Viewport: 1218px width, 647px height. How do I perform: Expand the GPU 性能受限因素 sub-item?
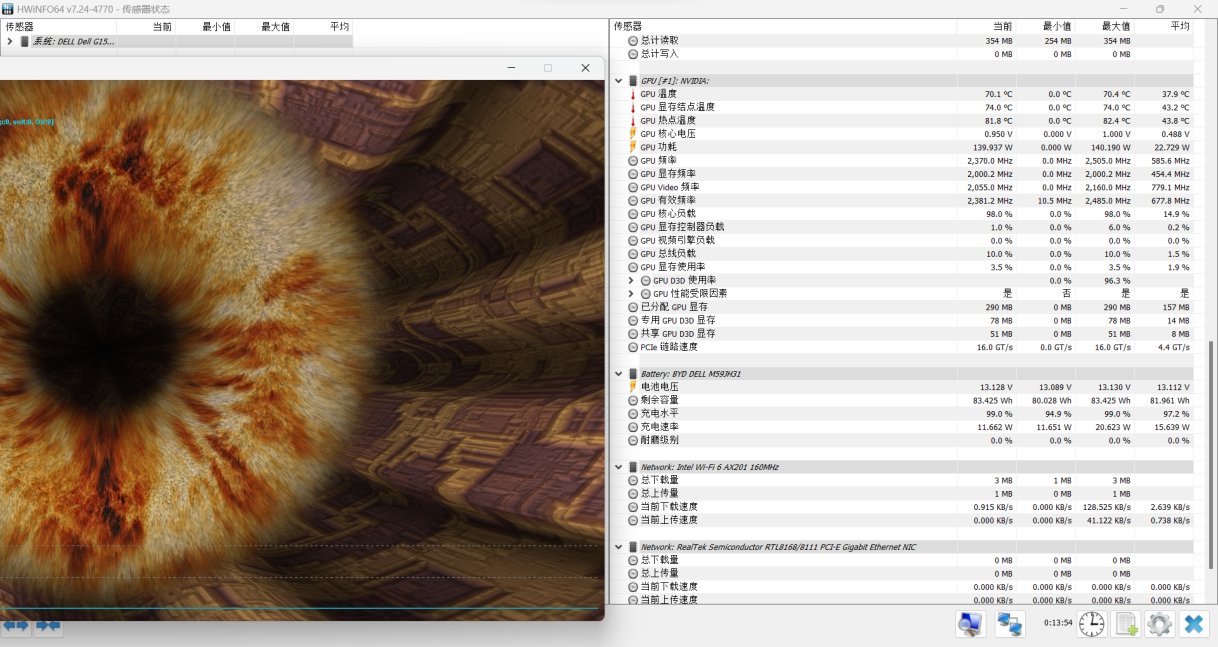pyautogui.click(x=632, y=293)
